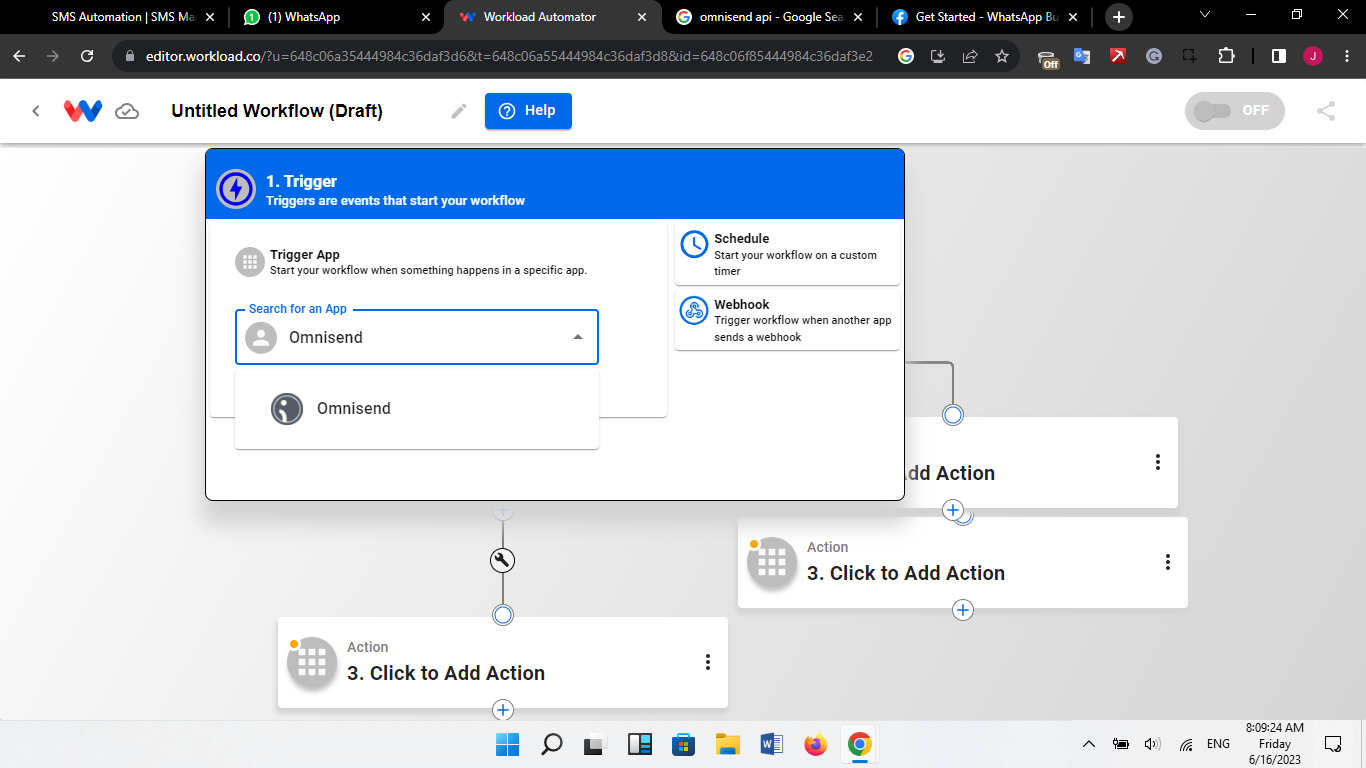This screenshot has width=1366, height=768.
Task: Open Word from taskbar
Action: pyautogui.click(x=771, y=744)
